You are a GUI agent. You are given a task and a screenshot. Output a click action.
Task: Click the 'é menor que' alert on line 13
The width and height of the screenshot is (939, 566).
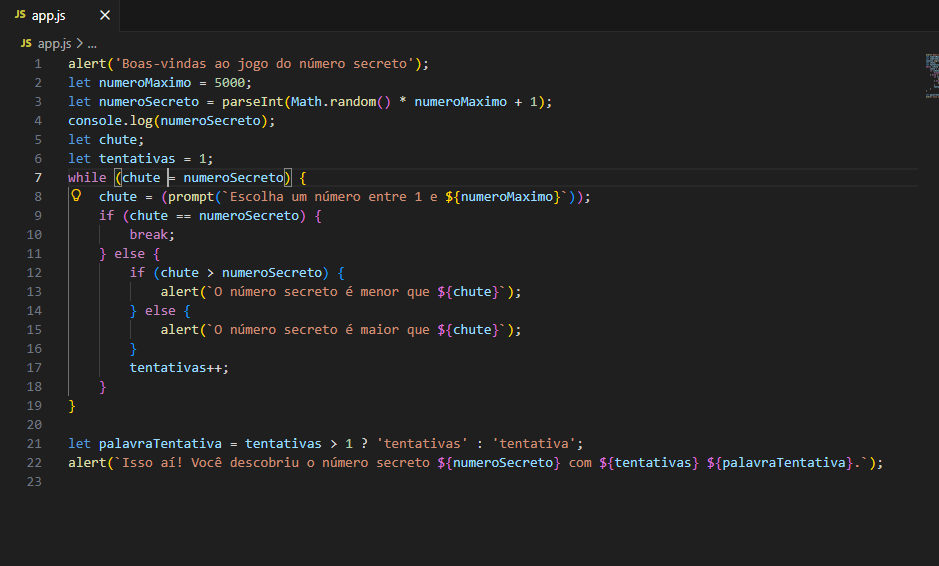(341, 292)
